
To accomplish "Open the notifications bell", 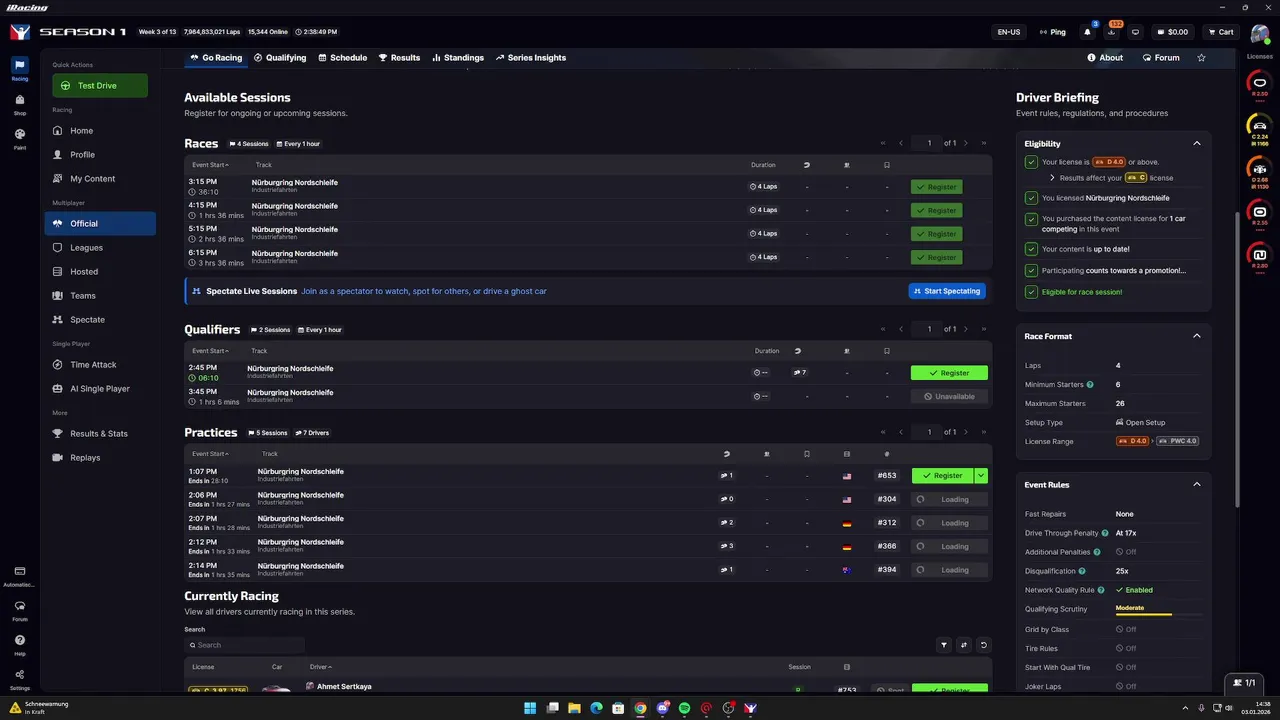I will pyautogui.click(x=1087, y=32).
